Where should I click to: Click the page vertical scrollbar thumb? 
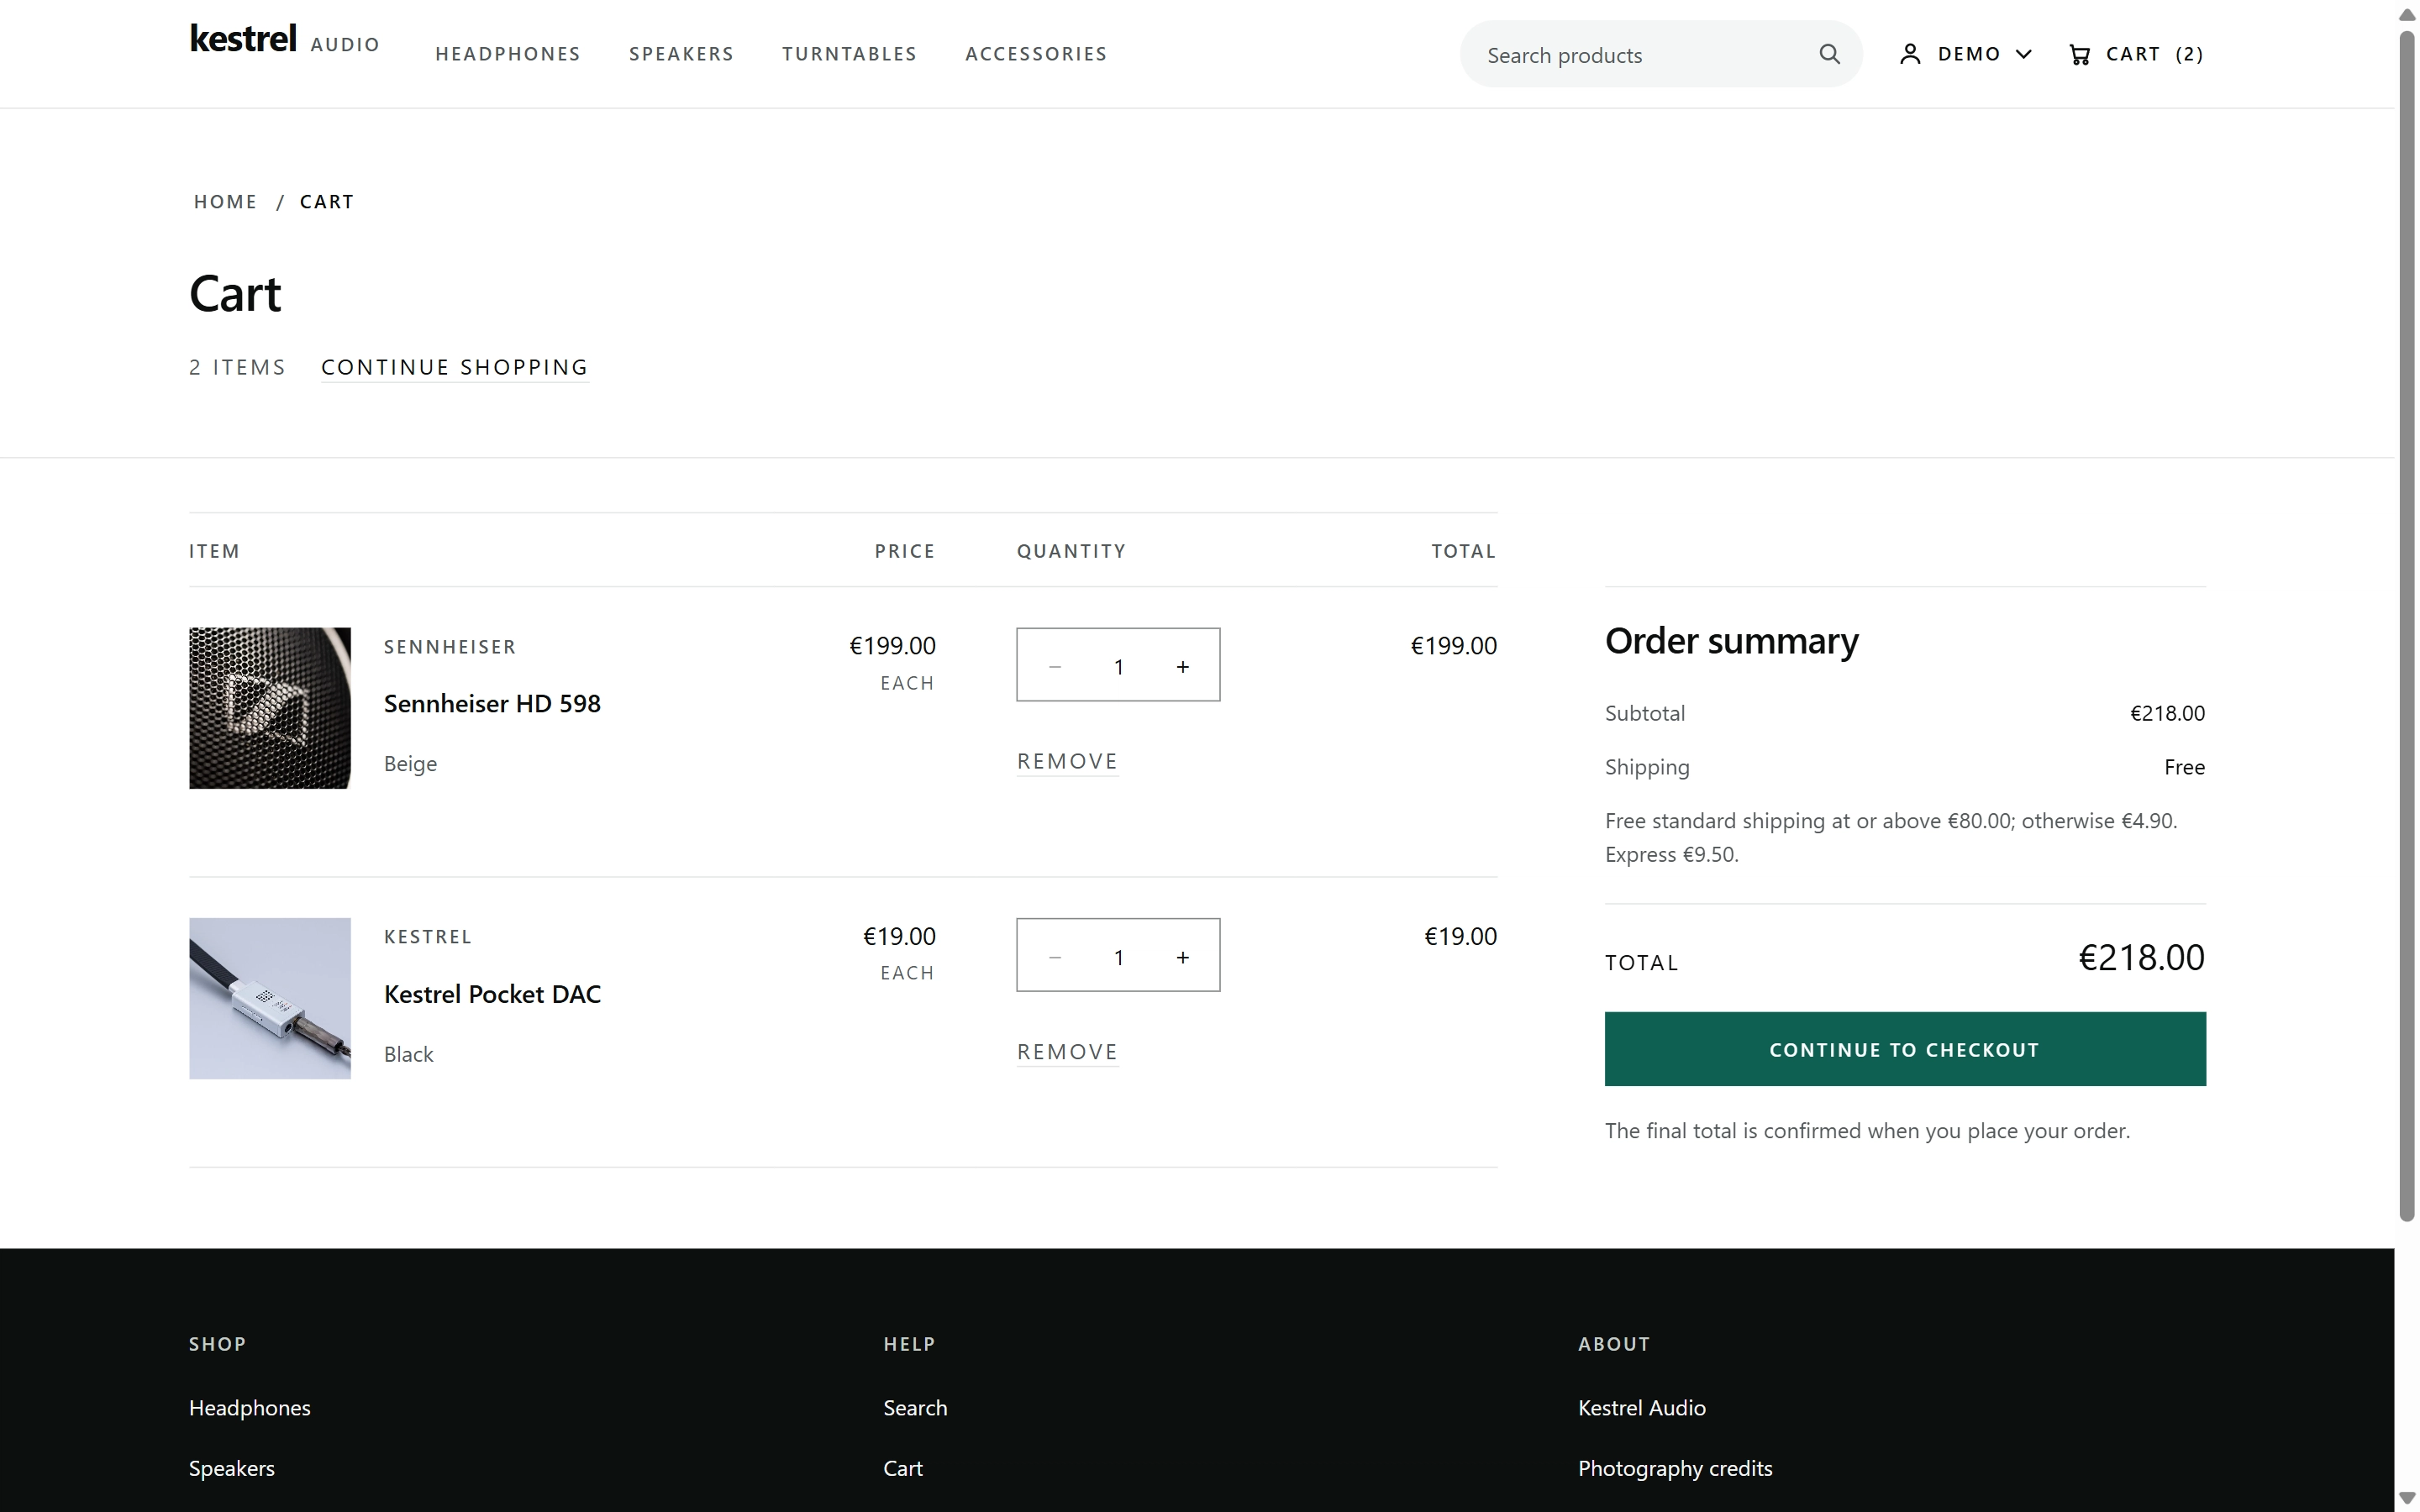click(2407, 625)
